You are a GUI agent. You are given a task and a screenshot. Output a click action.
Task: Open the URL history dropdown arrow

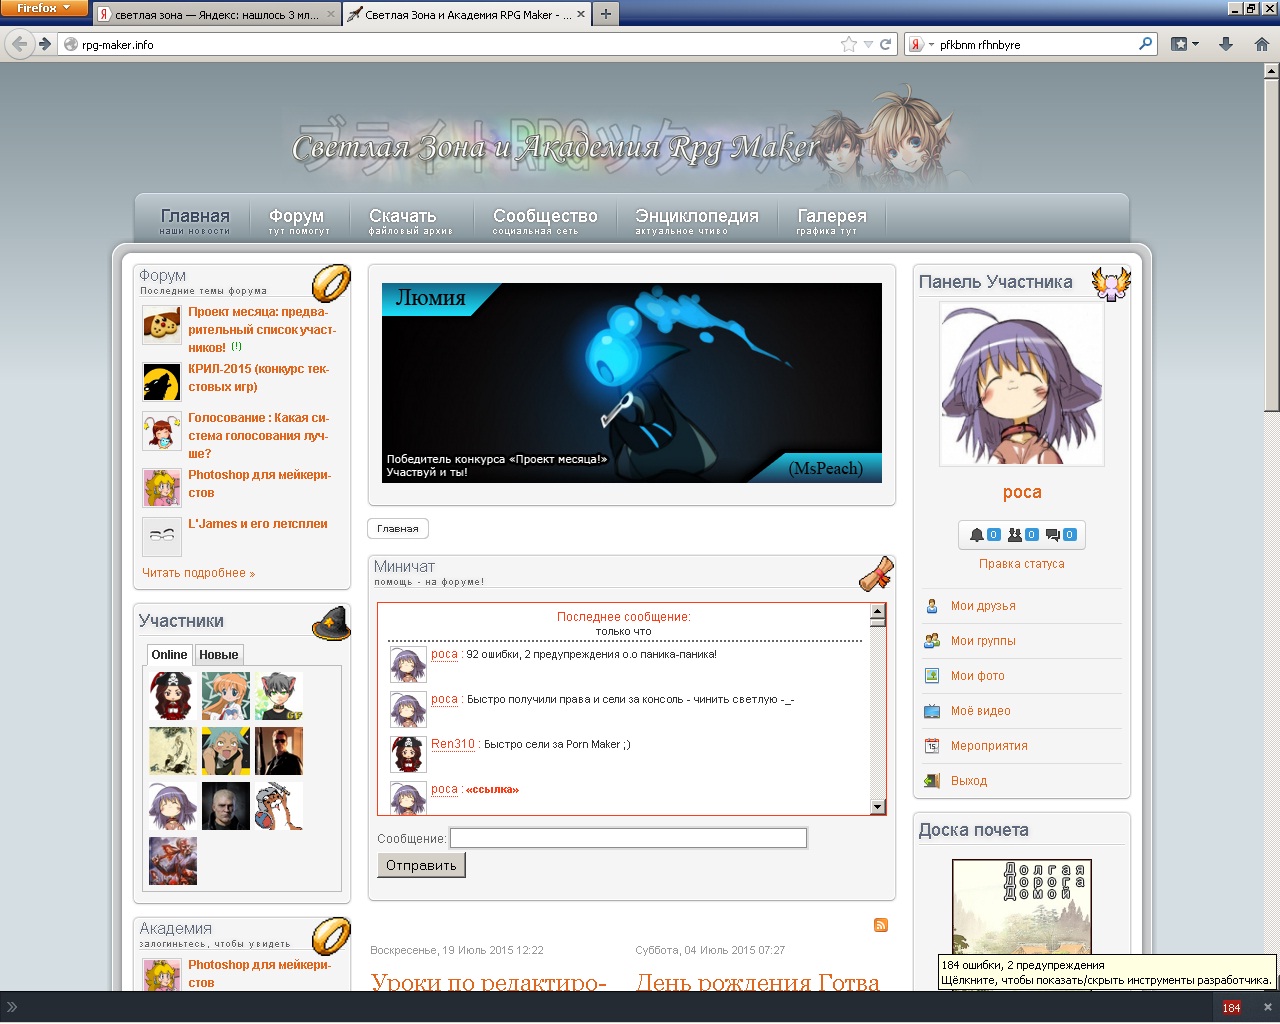click(x=868, y=44)
